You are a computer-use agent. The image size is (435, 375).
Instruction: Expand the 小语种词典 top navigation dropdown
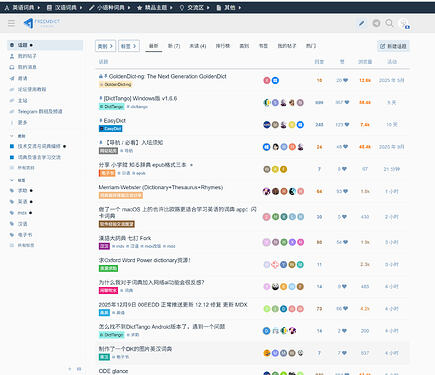pyautogui.click(x=110, y=8)
